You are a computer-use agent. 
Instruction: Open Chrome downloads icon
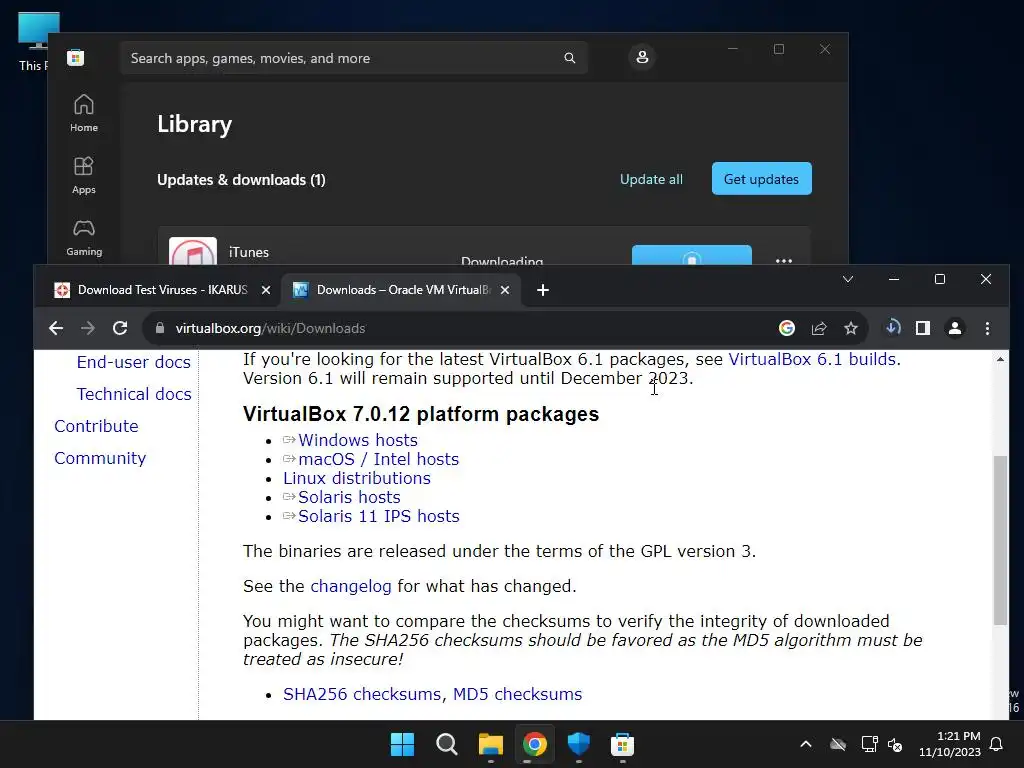tap(892, 328)
